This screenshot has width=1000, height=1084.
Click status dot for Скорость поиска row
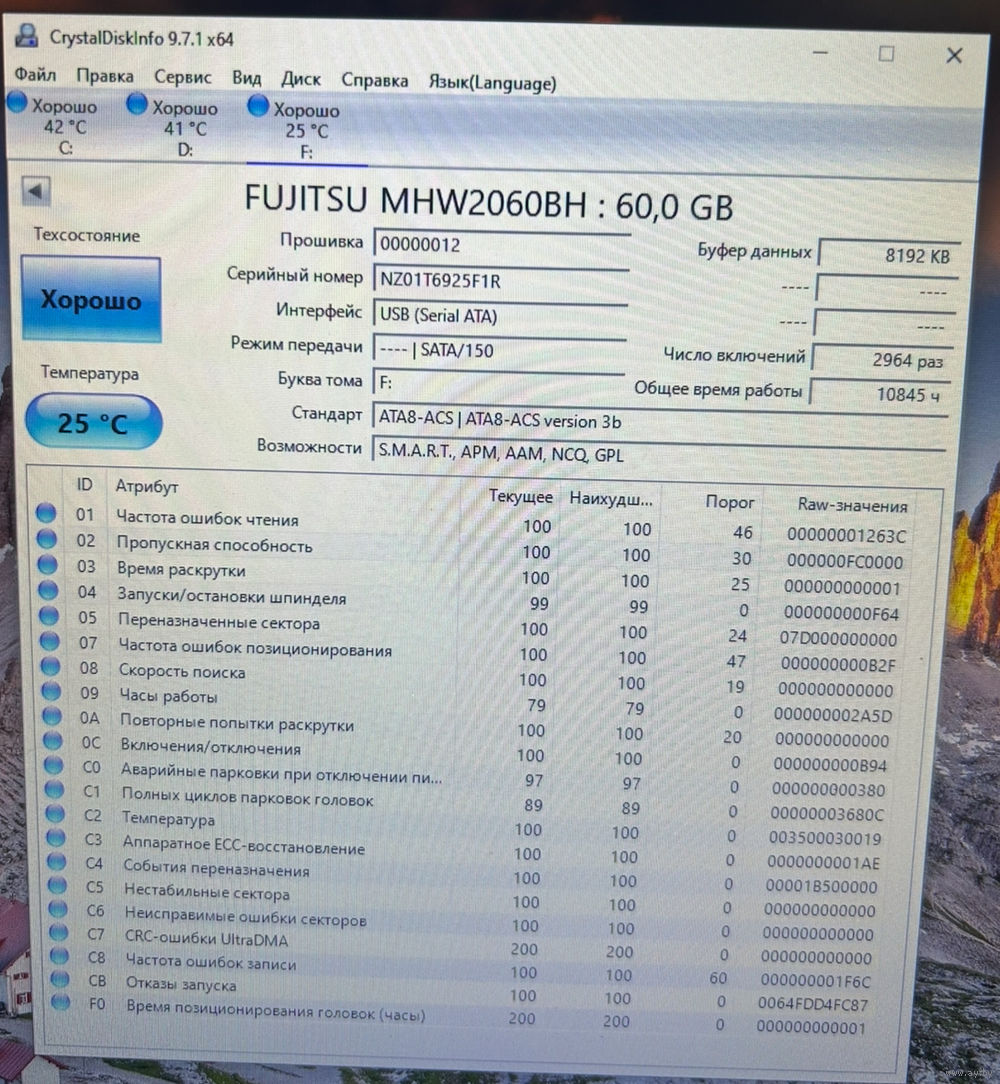50,666
